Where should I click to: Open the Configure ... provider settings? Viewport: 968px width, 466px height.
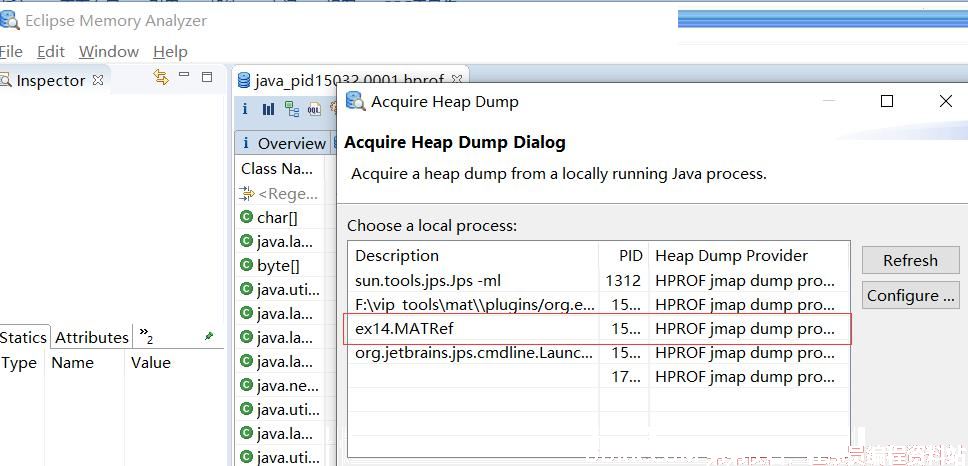point(911,296)
